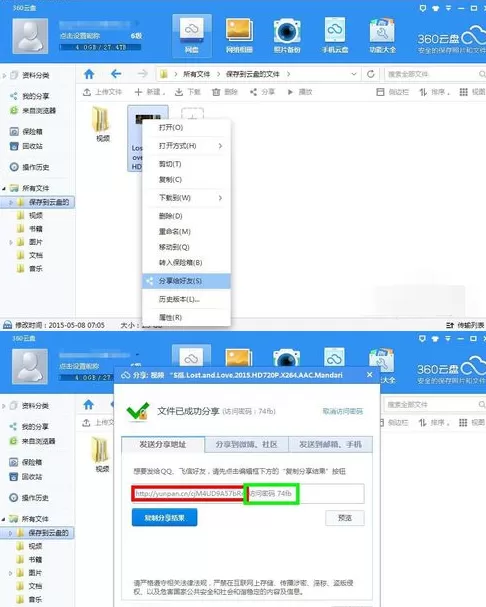Open address bar path dropdown, upper window
The image size is (486, 607).
pyautogui.click(x=354, y=74)
